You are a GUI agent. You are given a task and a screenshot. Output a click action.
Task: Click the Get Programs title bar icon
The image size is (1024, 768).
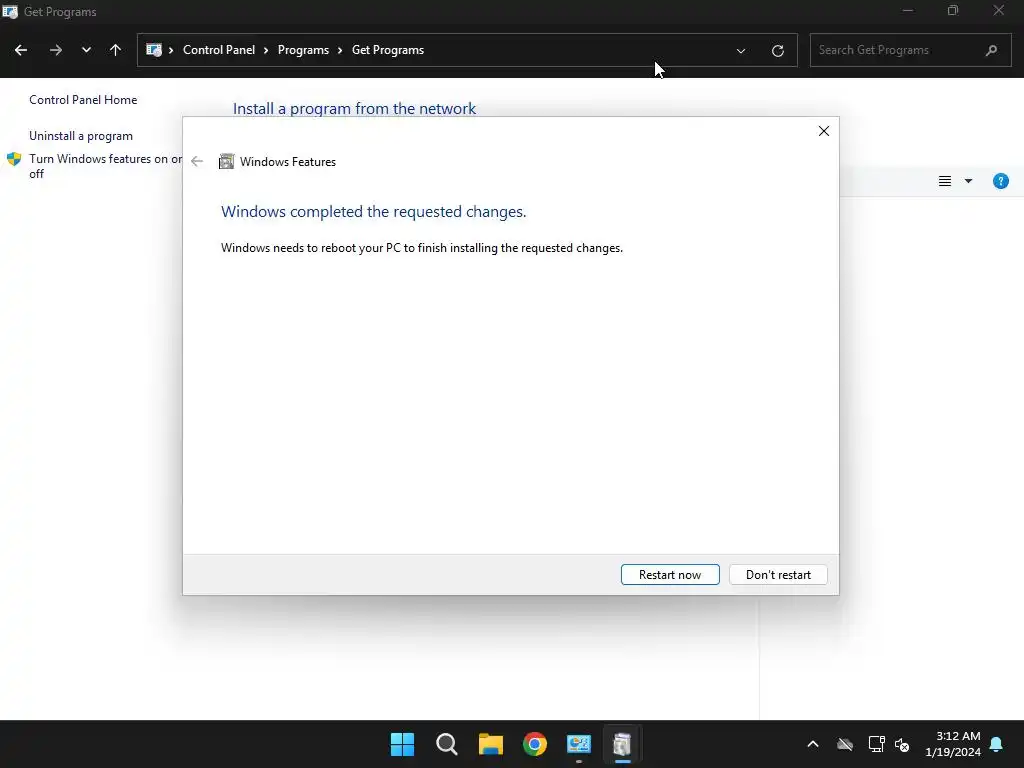(x=10, y=12)
